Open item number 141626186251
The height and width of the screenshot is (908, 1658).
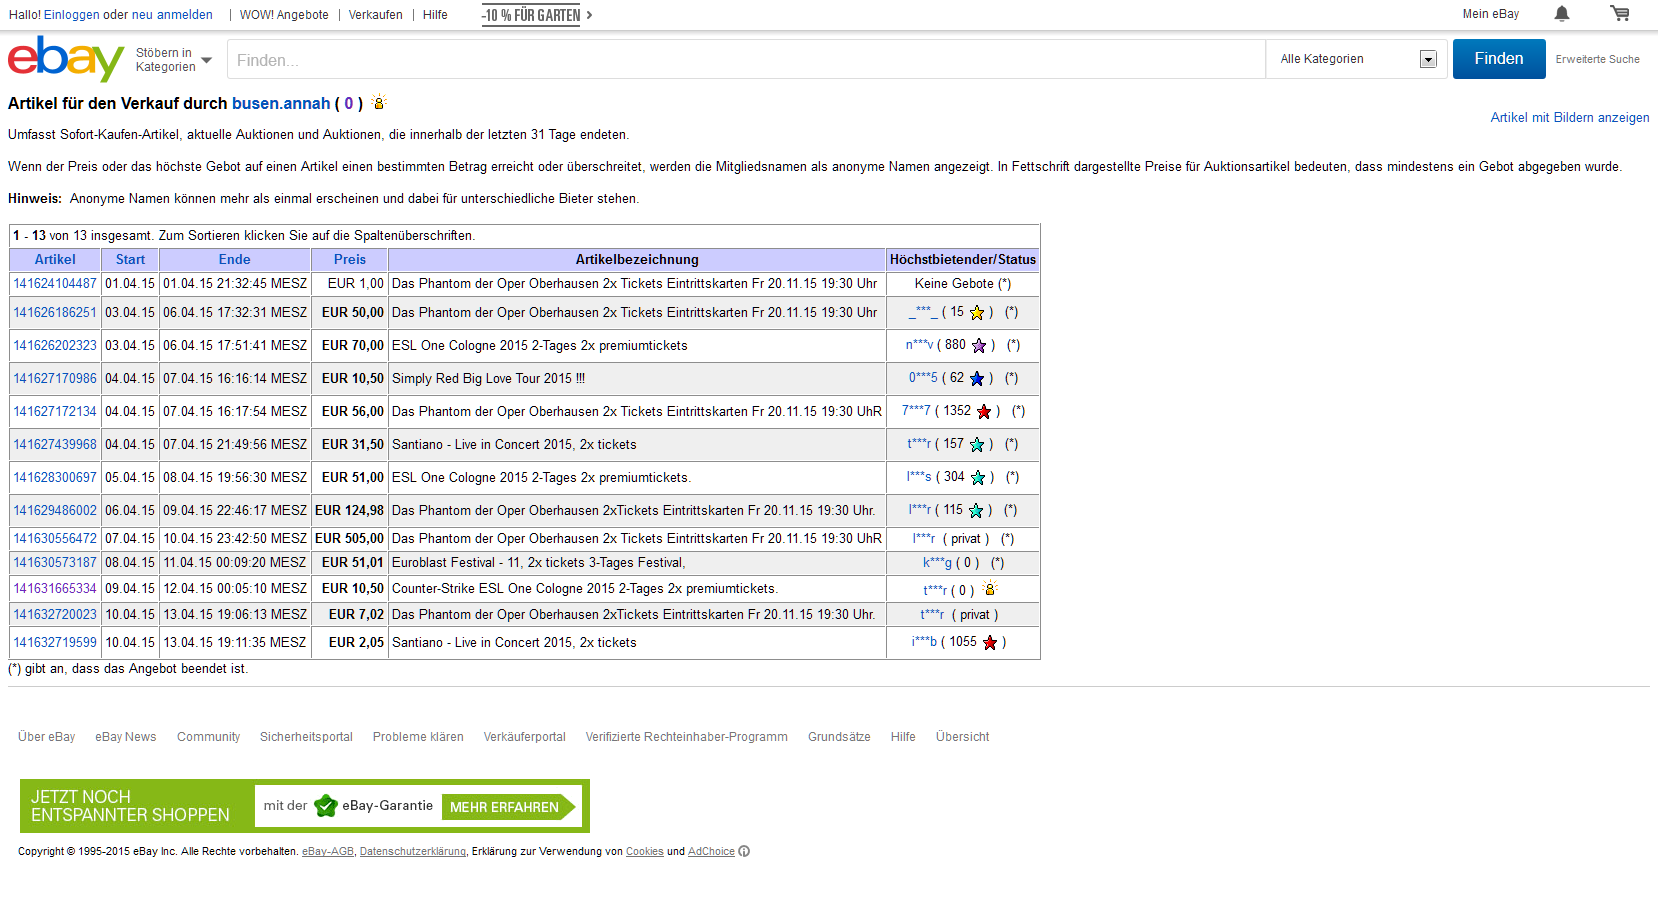(x=55, y=313)
